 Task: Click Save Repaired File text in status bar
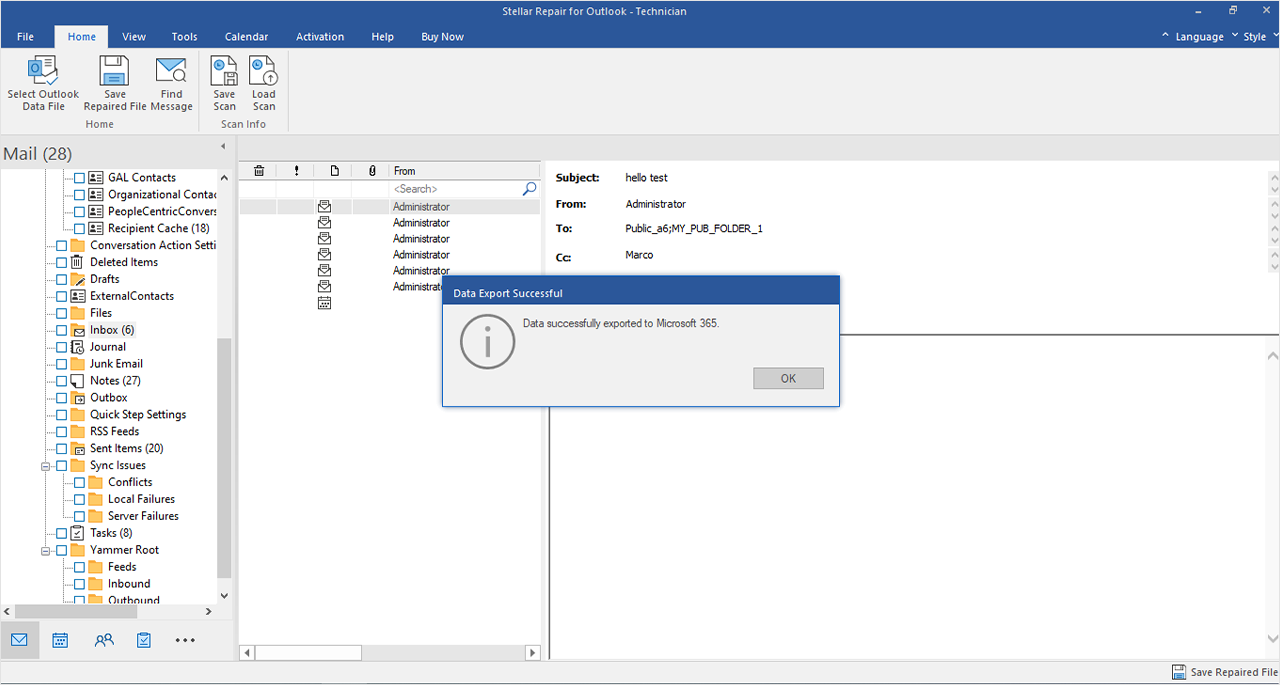pyautogui.click(x=1234, y=673)
